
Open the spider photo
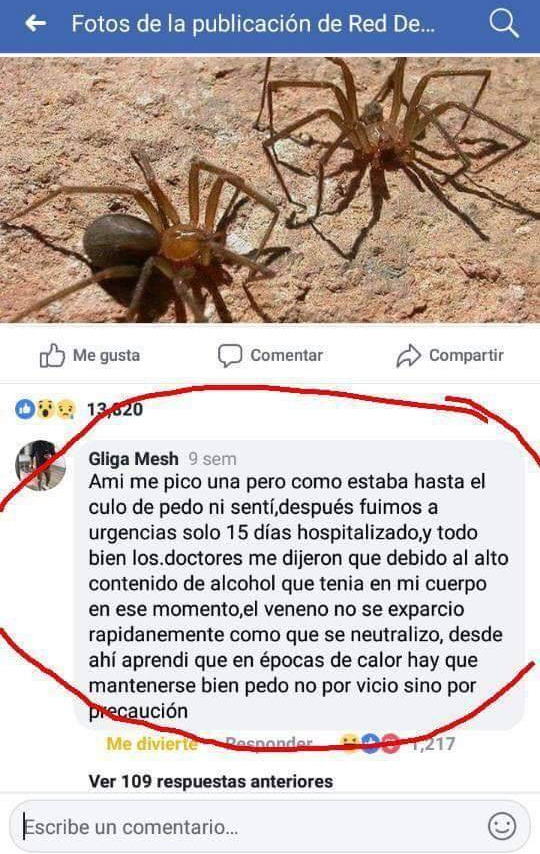pyautogui.click(x=270, y=189)
